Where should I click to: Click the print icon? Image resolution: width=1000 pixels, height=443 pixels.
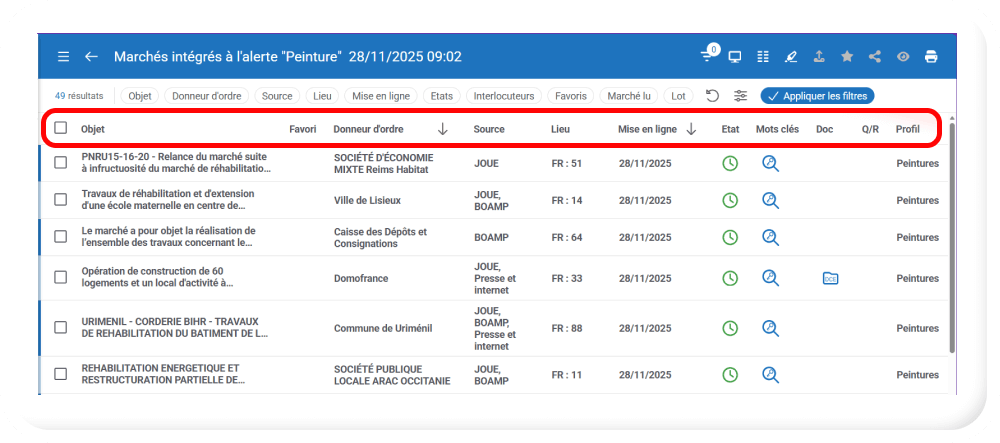coord(931,57)
